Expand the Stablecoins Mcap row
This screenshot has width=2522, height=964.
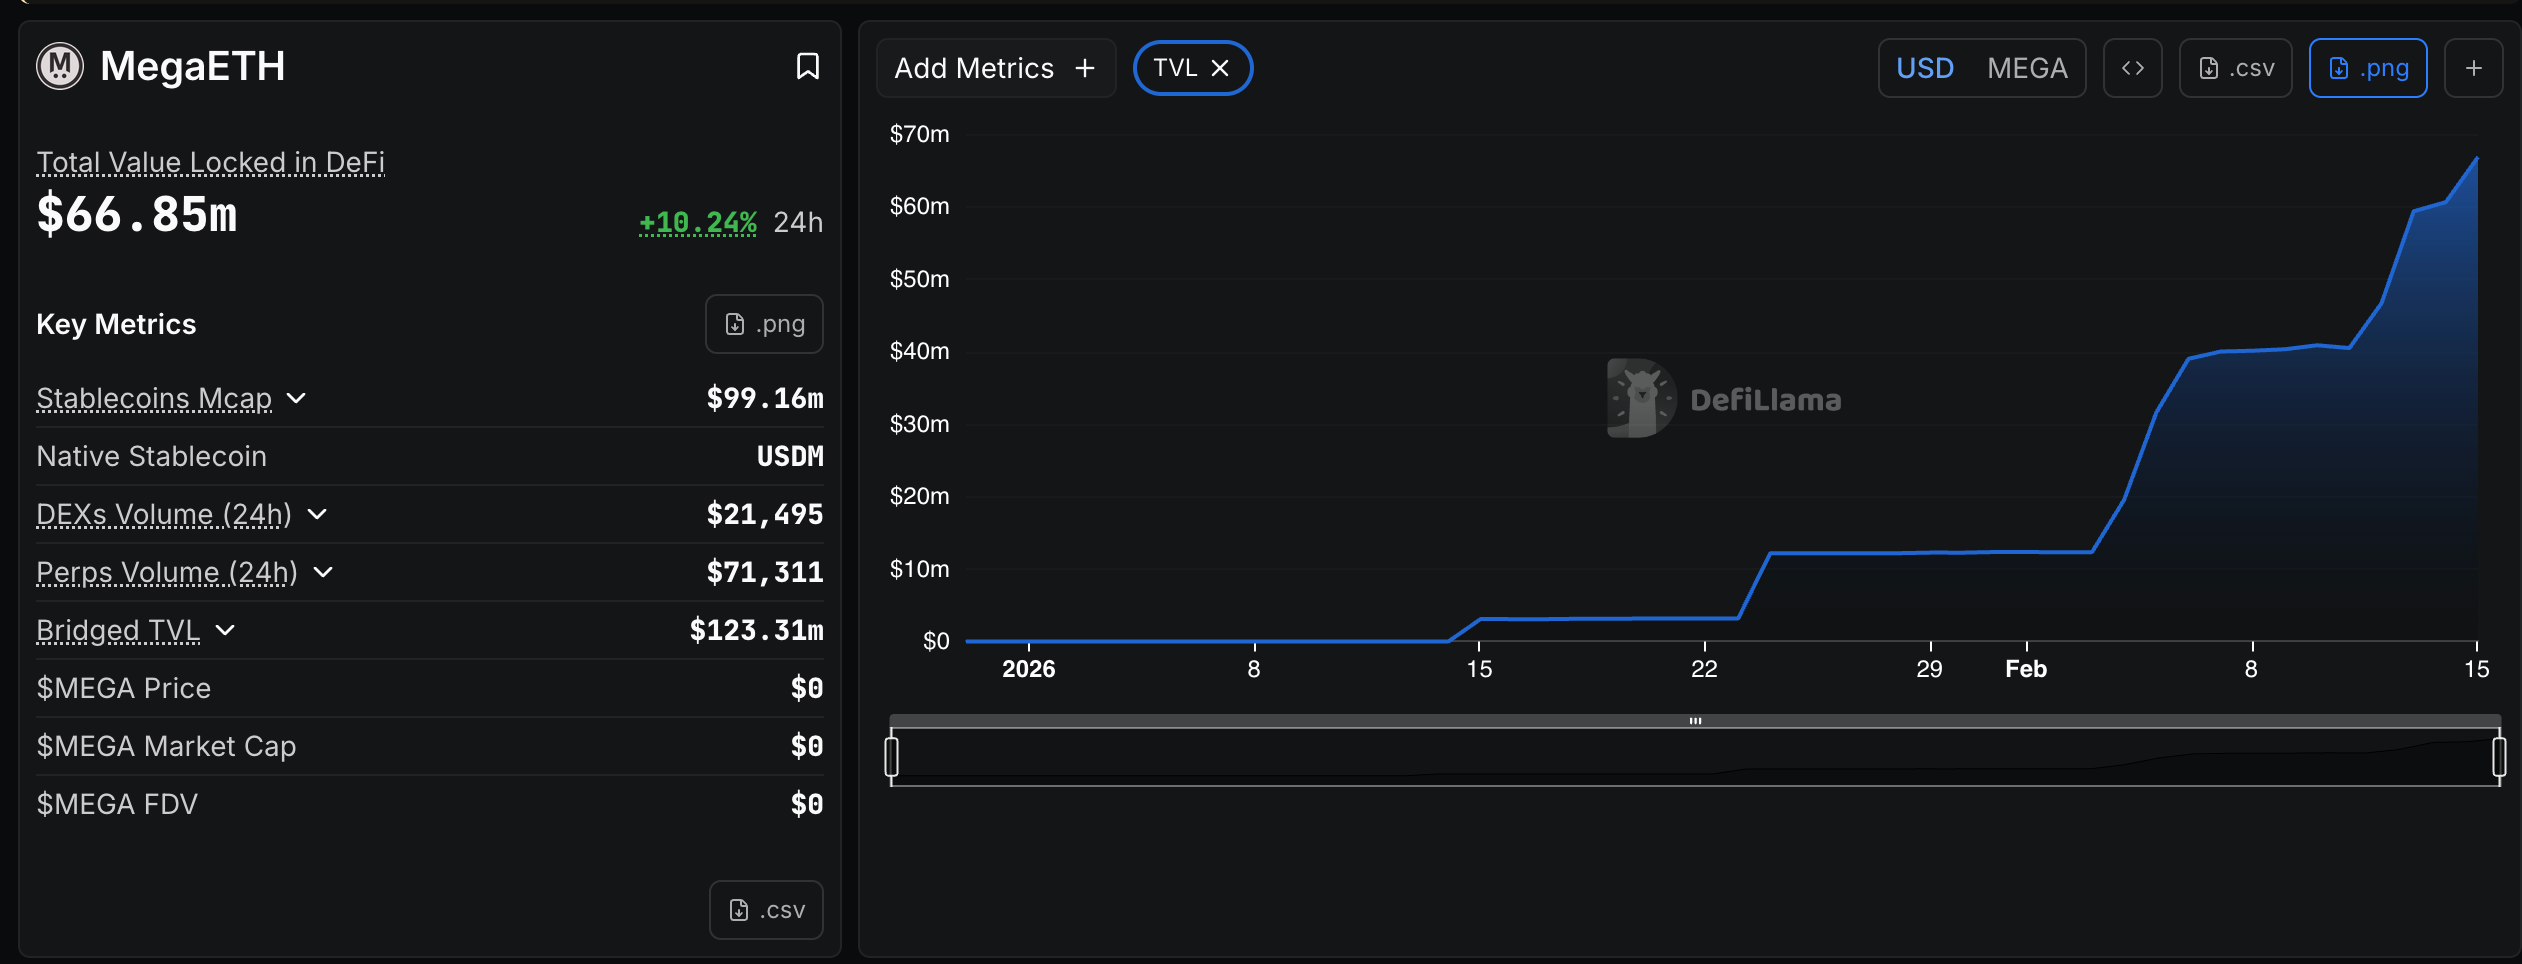click(296, 398)
